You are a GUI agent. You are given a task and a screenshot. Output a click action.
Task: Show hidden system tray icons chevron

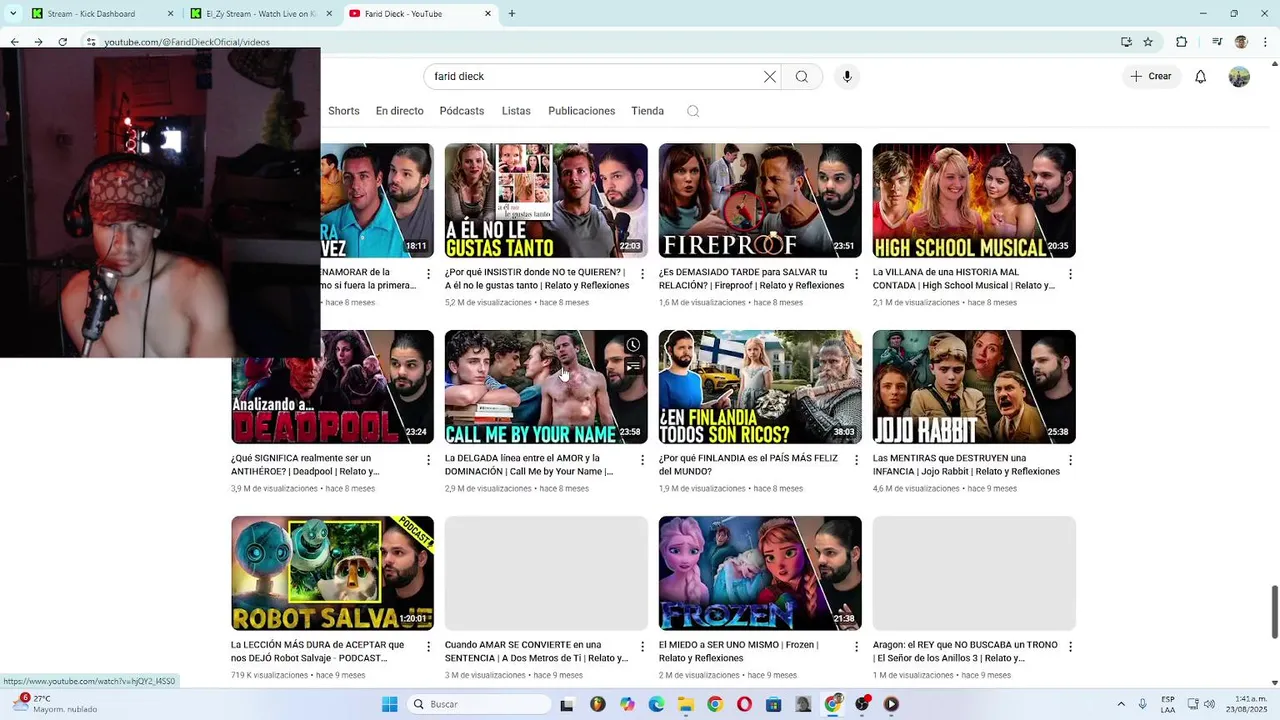point(1121,704)
